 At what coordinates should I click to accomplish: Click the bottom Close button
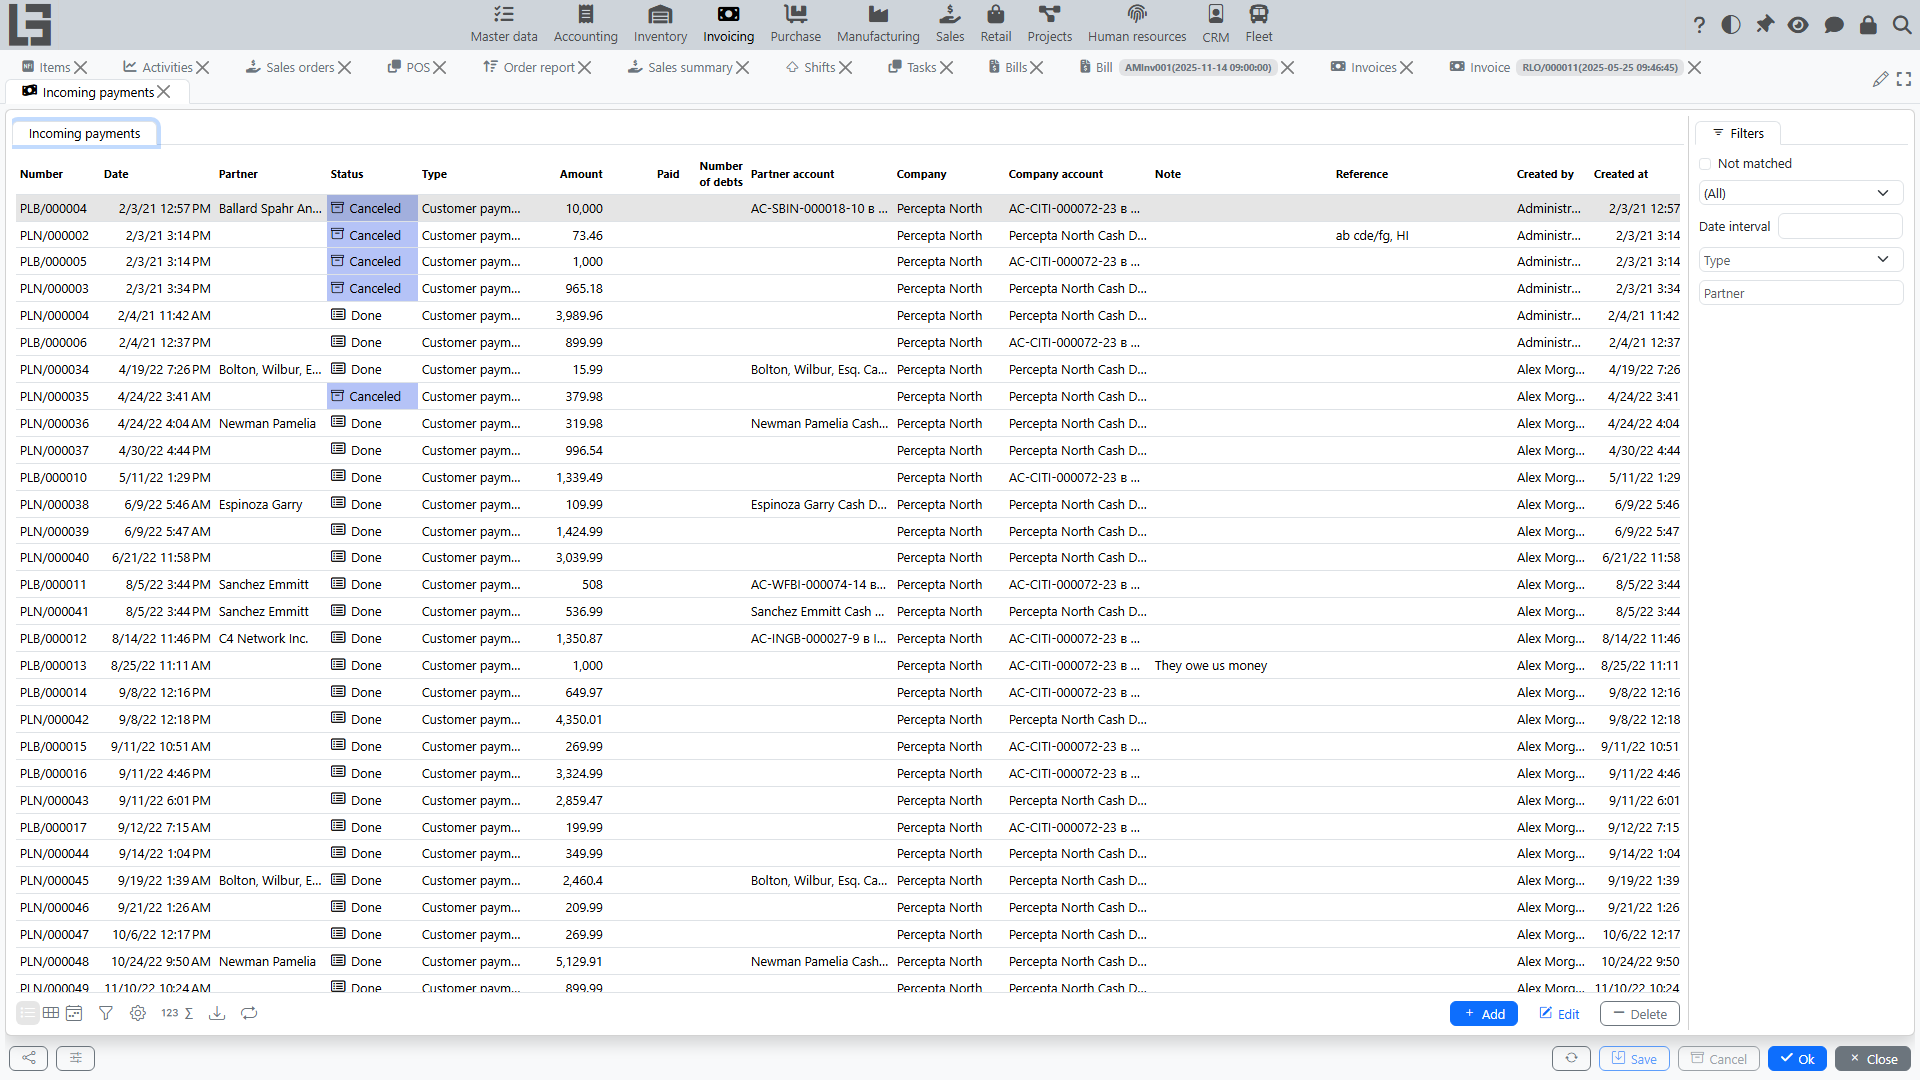[1873, 1058]
